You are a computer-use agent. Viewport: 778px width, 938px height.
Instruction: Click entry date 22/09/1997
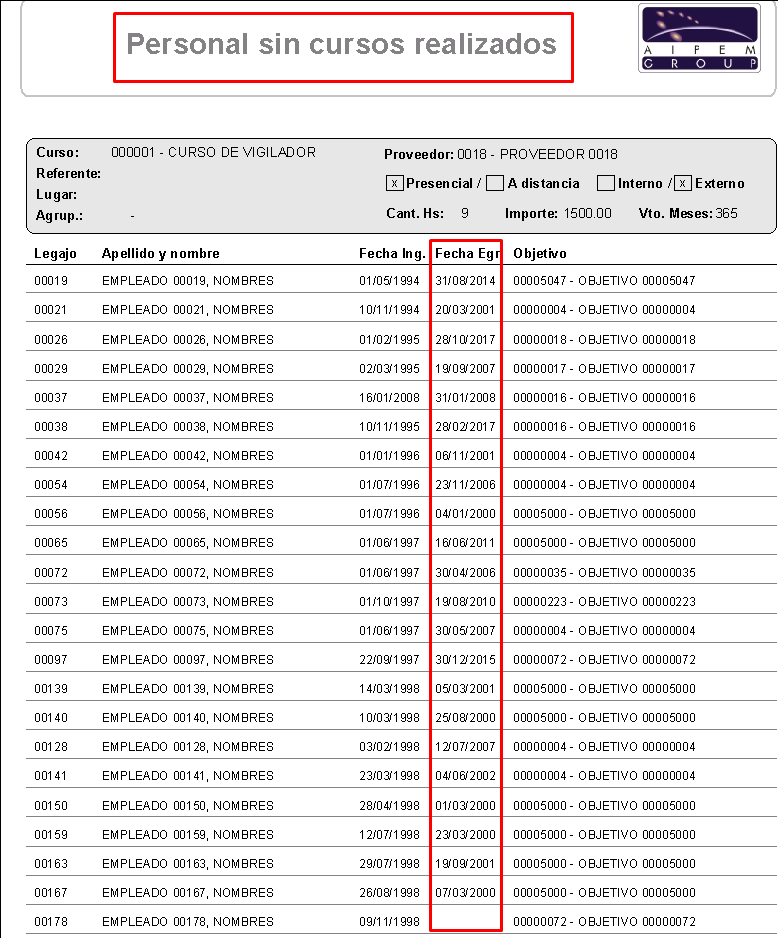pyautogui.click(x=389, y=660)
